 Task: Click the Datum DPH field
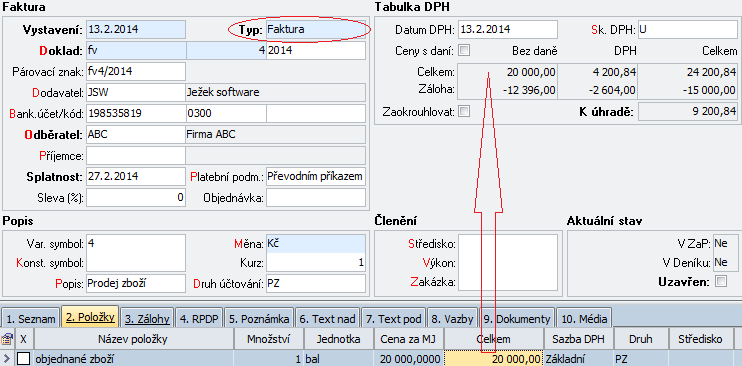(508, 29)
